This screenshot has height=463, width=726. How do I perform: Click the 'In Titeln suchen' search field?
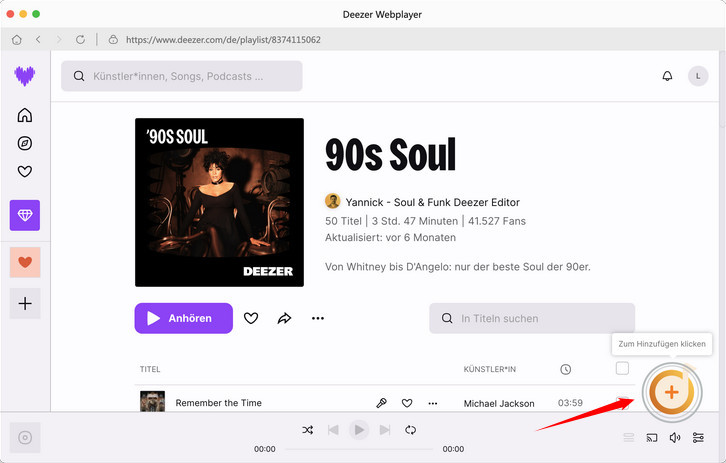[x=532, y=318]
